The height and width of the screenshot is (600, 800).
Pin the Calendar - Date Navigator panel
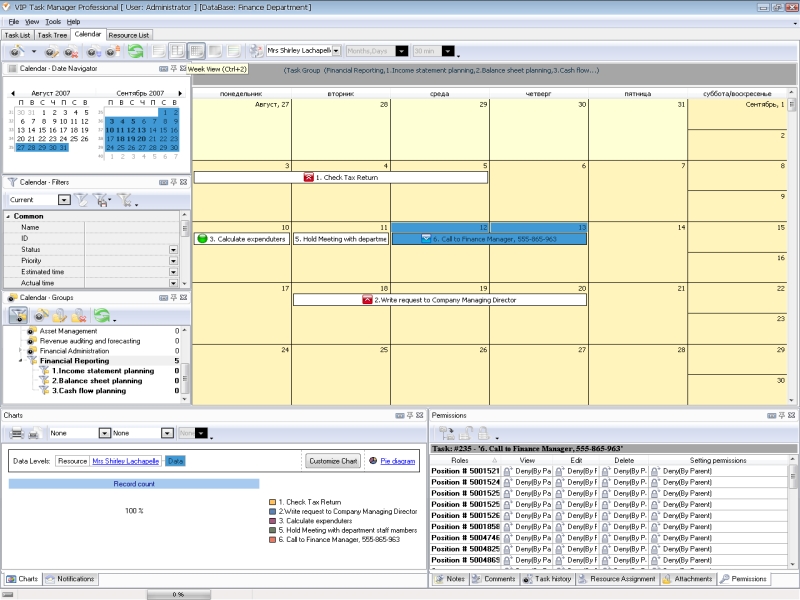(x=173, y=68)
